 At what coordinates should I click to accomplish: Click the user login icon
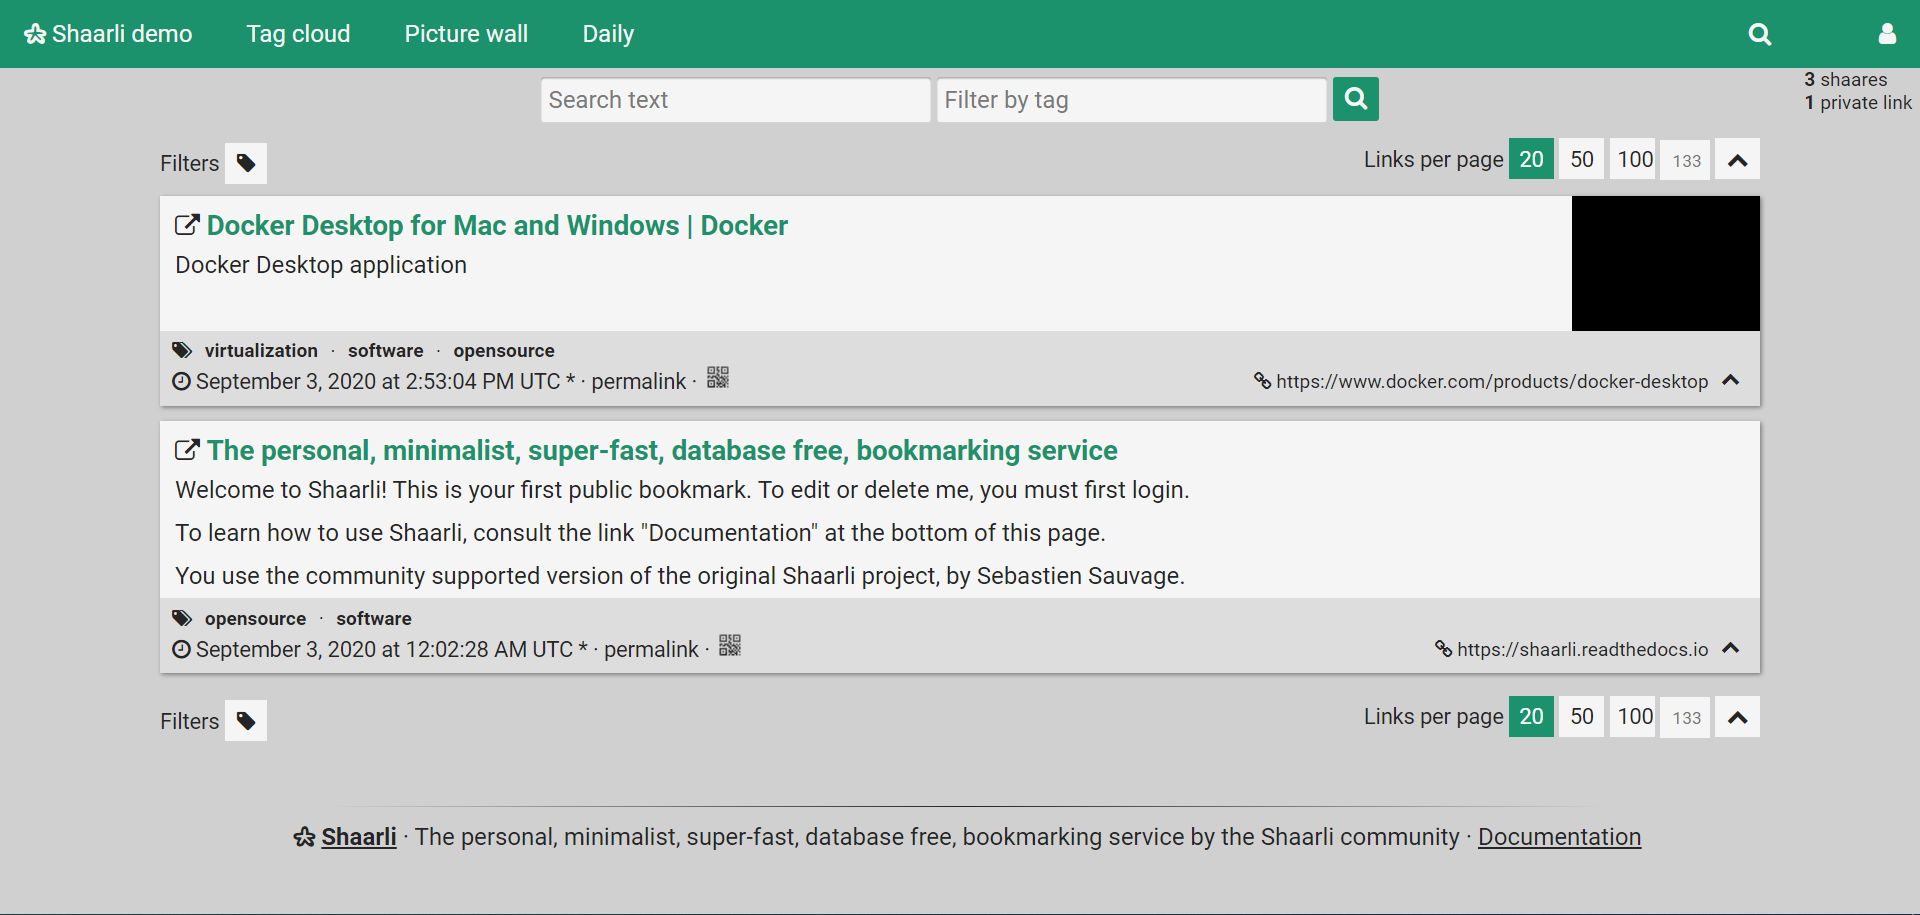coord(1887,34)
